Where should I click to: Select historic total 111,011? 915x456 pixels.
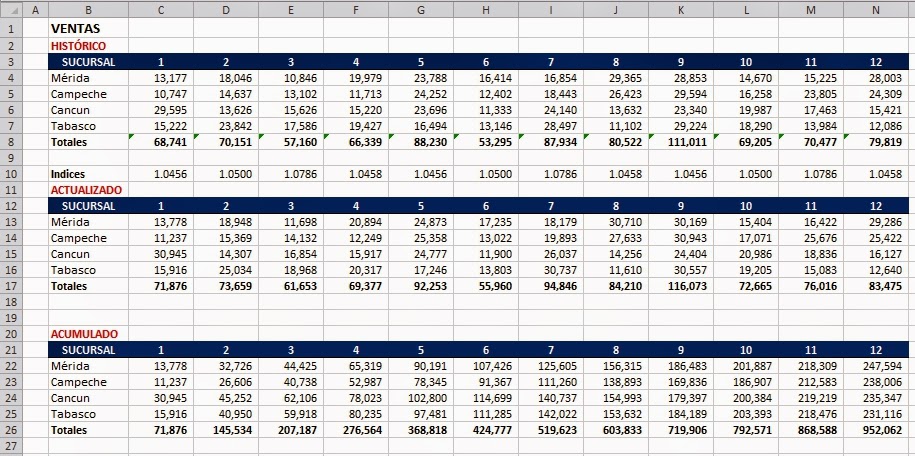point(681,142)
